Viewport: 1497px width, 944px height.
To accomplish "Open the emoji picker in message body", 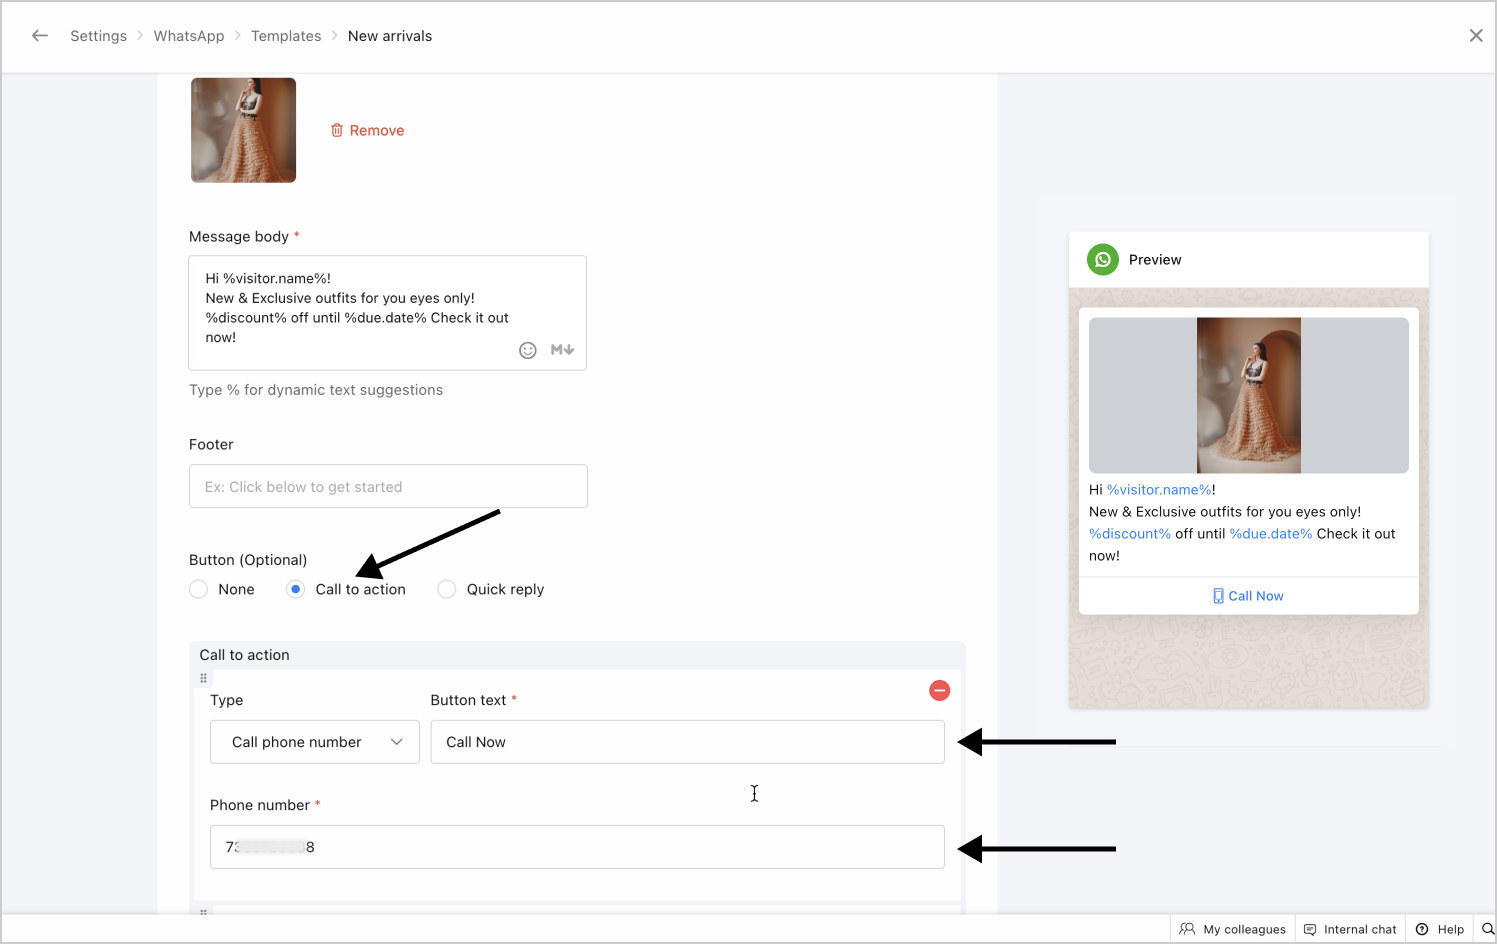I will (x=528, y=350).
